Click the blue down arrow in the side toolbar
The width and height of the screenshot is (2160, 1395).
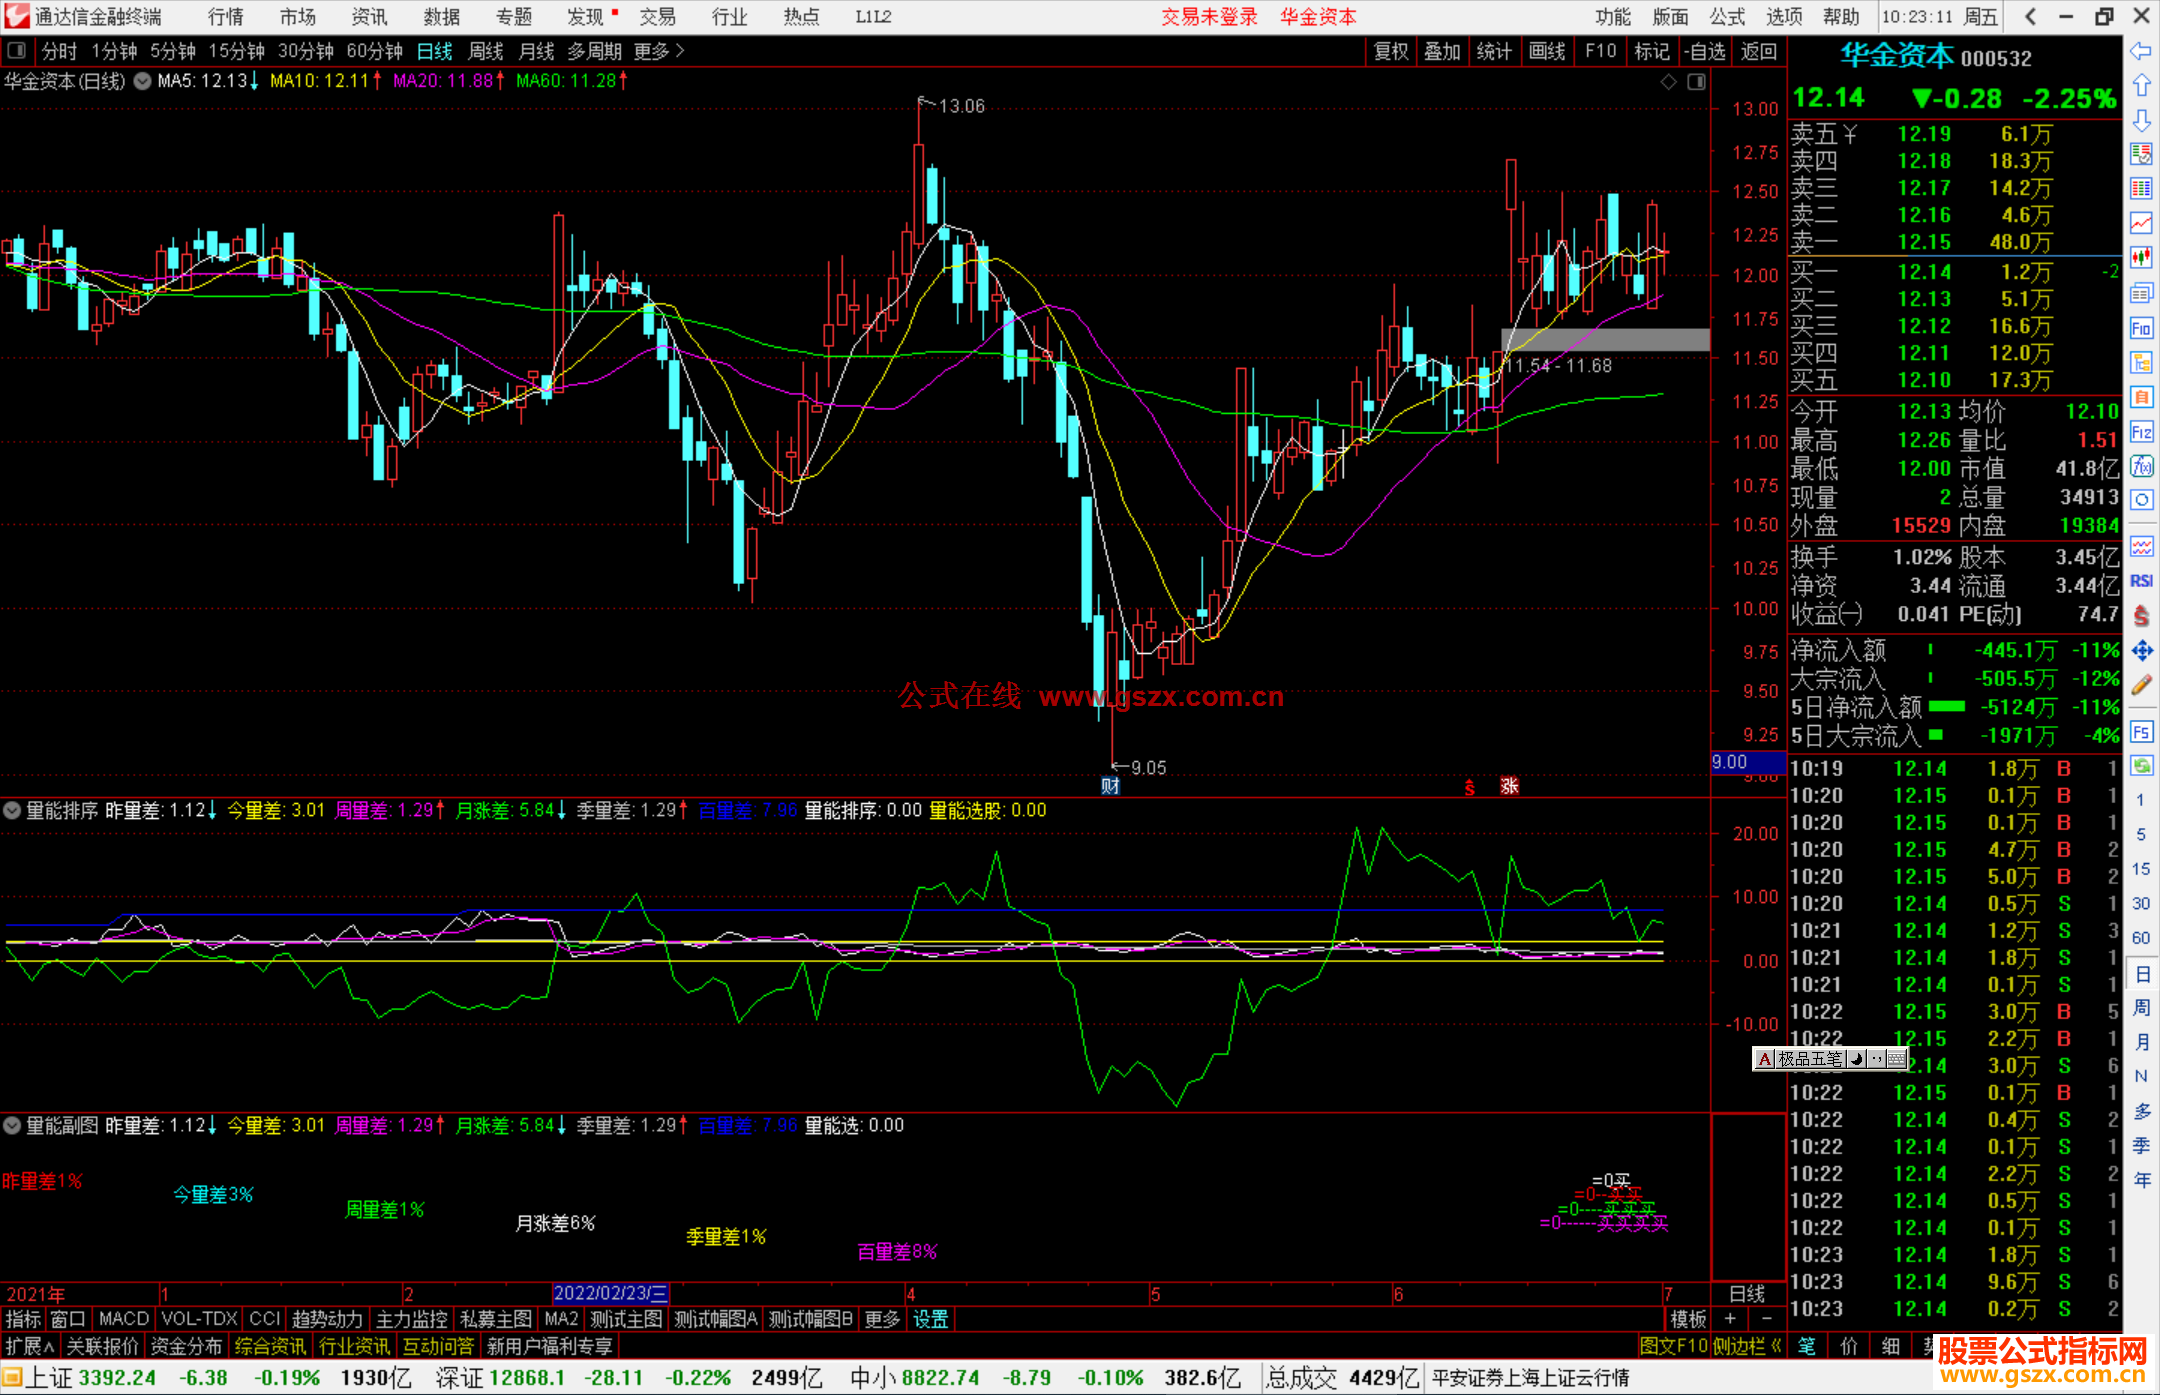pos(2141,121)
